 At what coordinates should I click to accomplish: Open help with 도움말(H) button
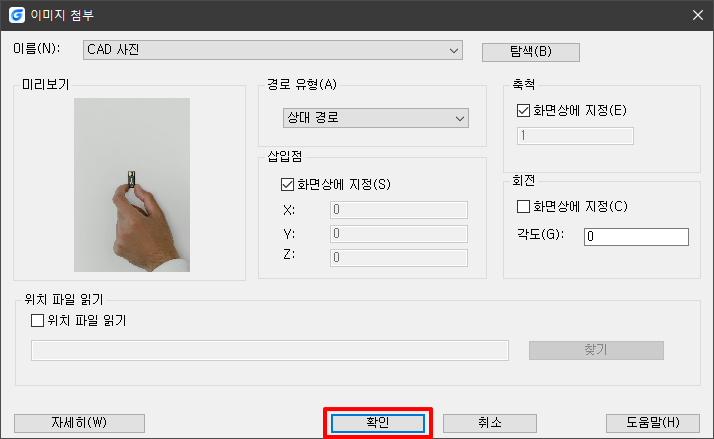click(653, 423)
